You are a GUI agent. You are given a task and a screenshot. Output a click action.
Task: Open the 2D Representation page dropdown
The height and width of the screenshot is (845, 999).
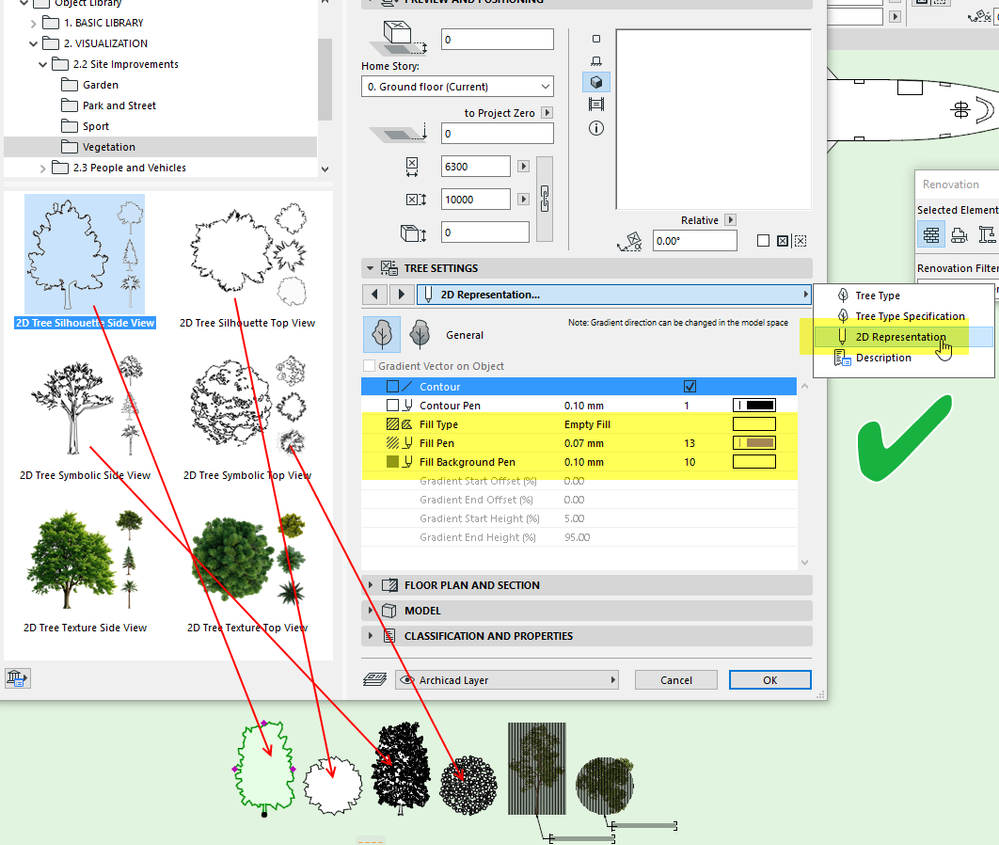(614, 294)
